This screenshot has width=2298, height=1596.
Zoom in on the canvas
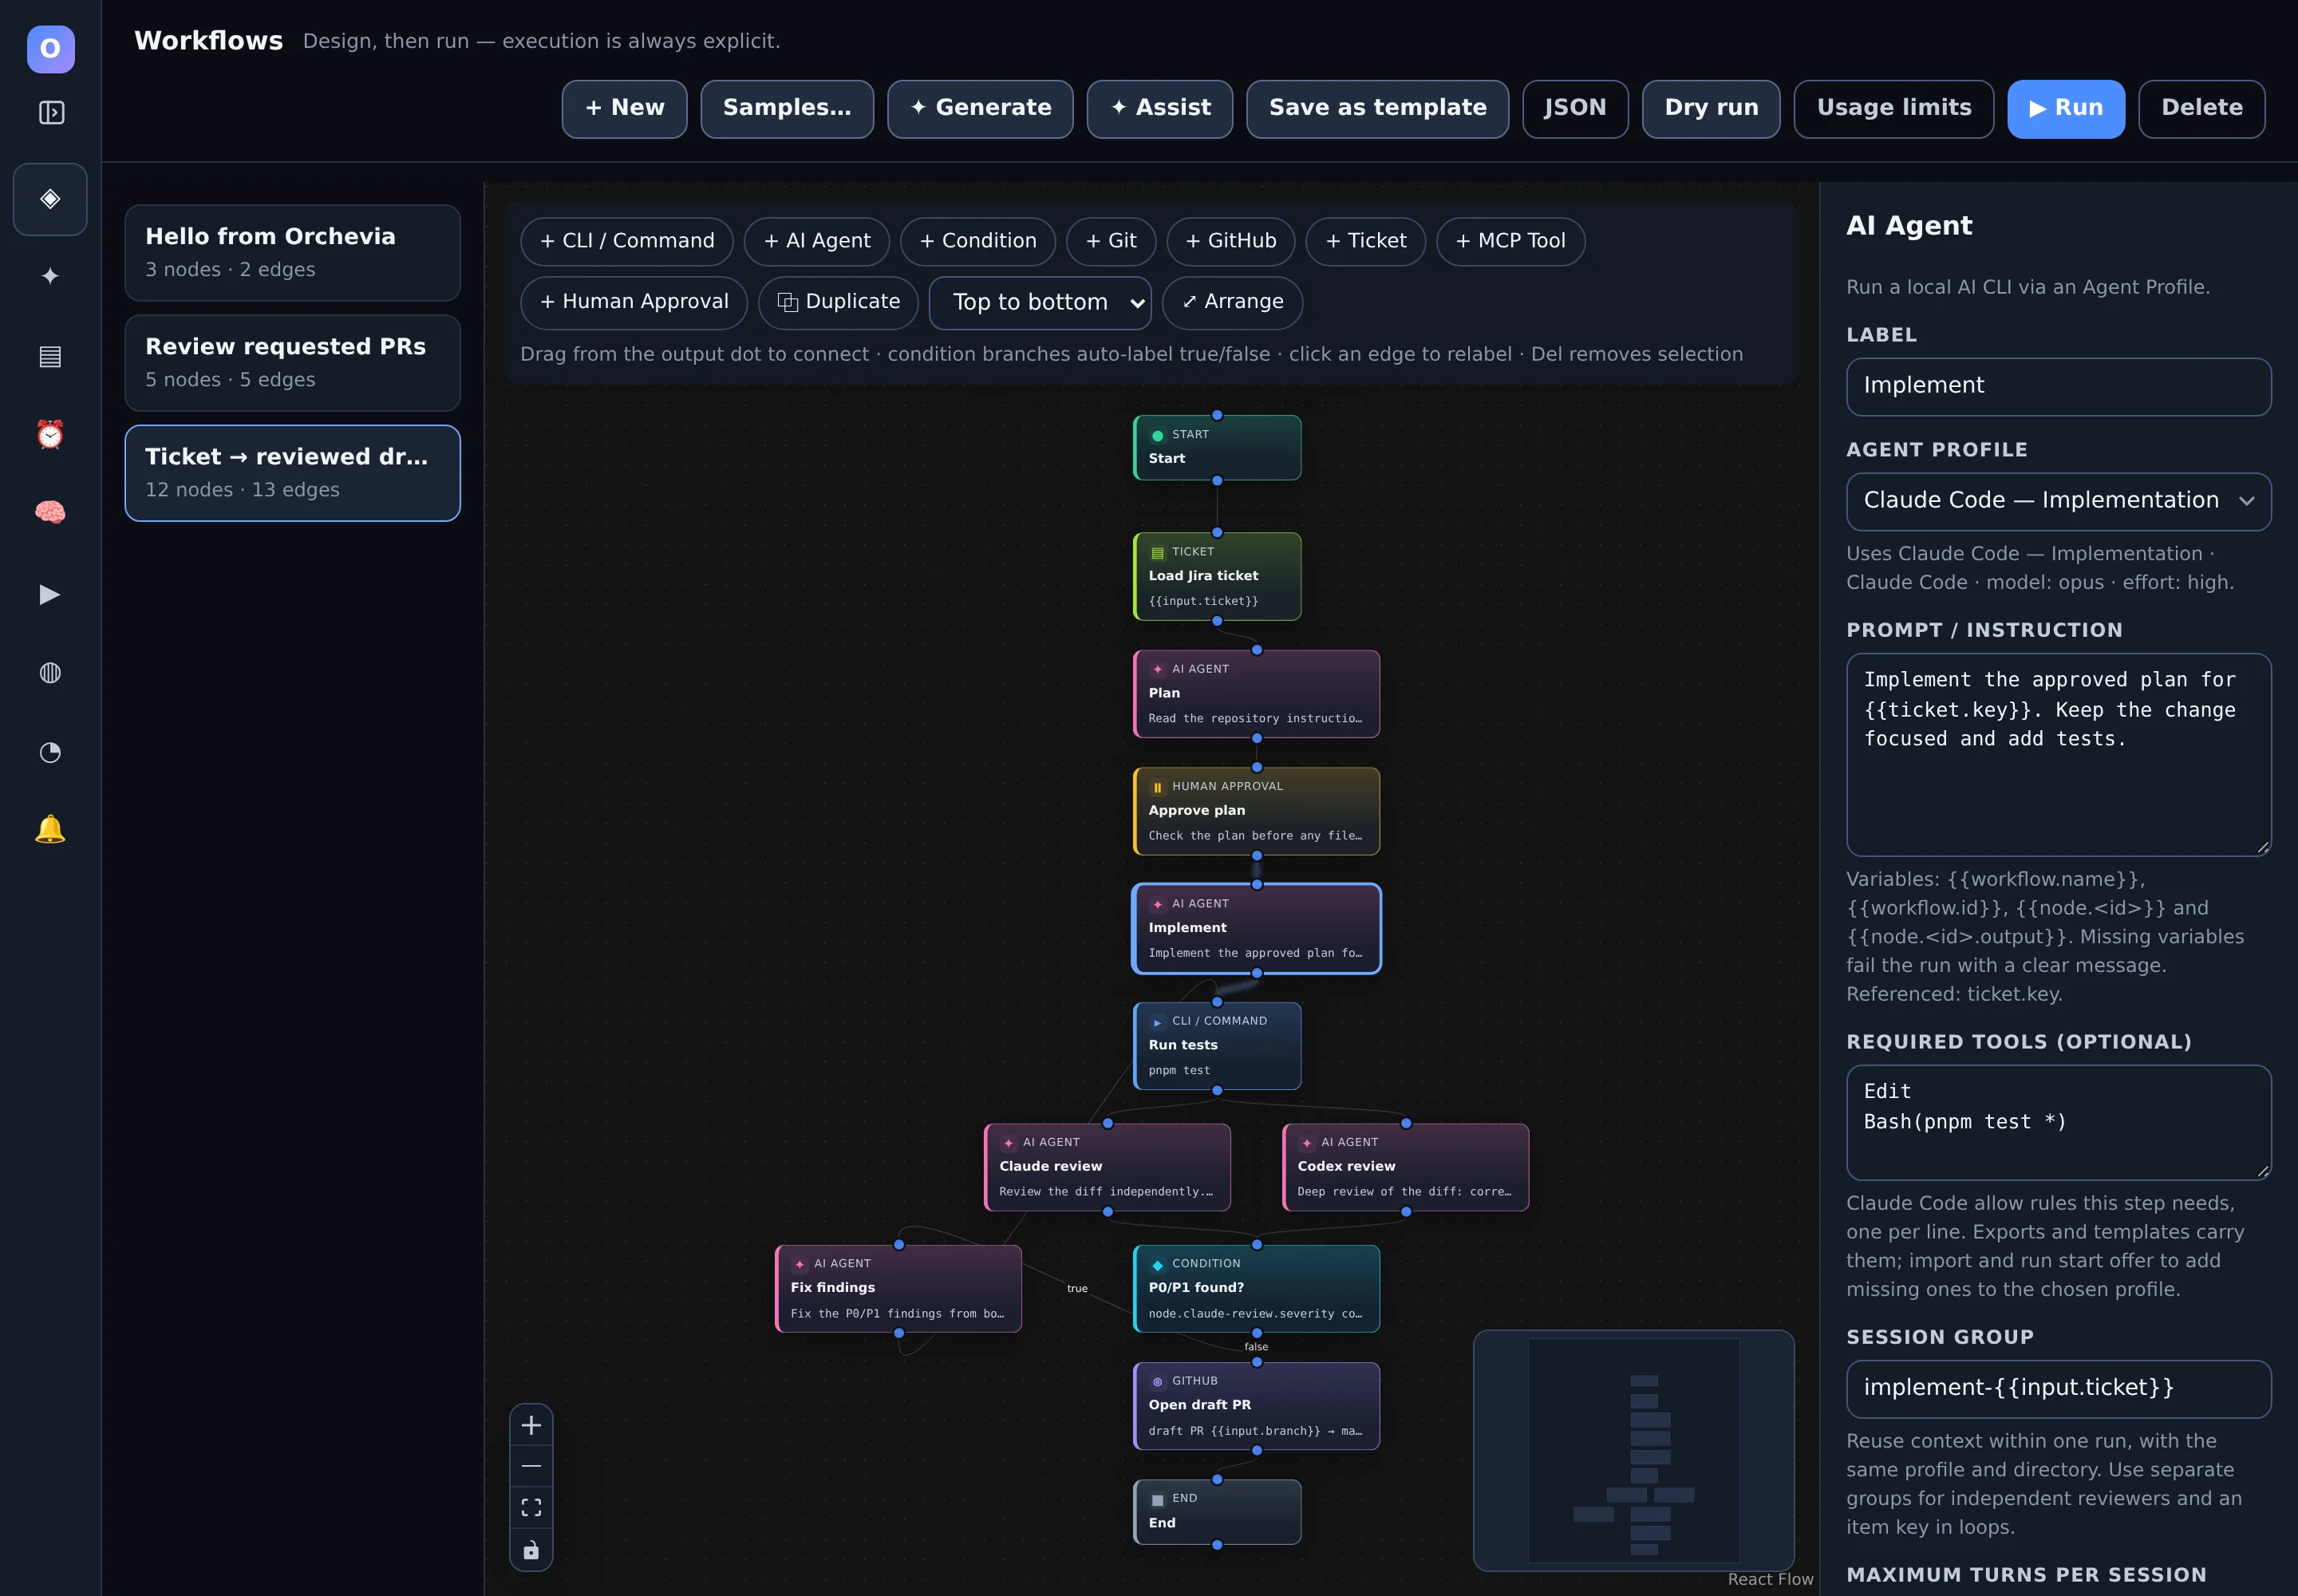coord(531,1425)
